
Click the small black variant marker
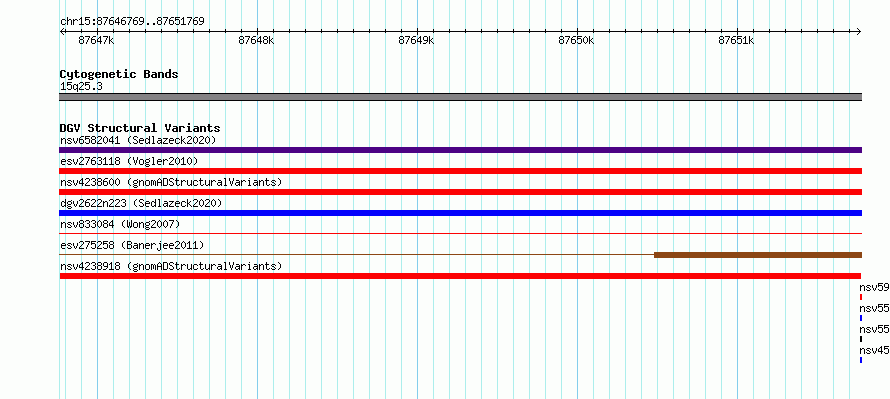(861, 339)
